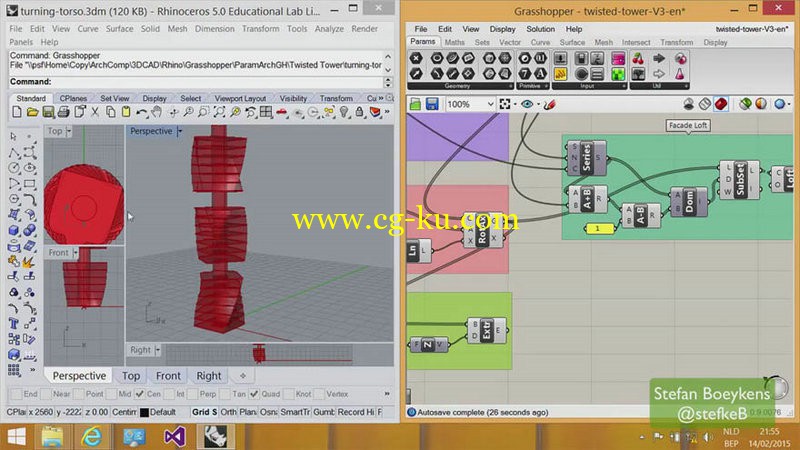Select the Box solid tool in Rhino's sidebar
Screen dimensions: 800x450
14,230
